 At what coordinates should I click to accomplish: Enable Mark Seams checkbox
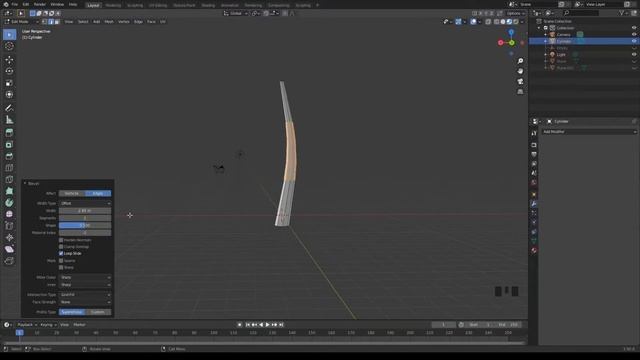61,260
